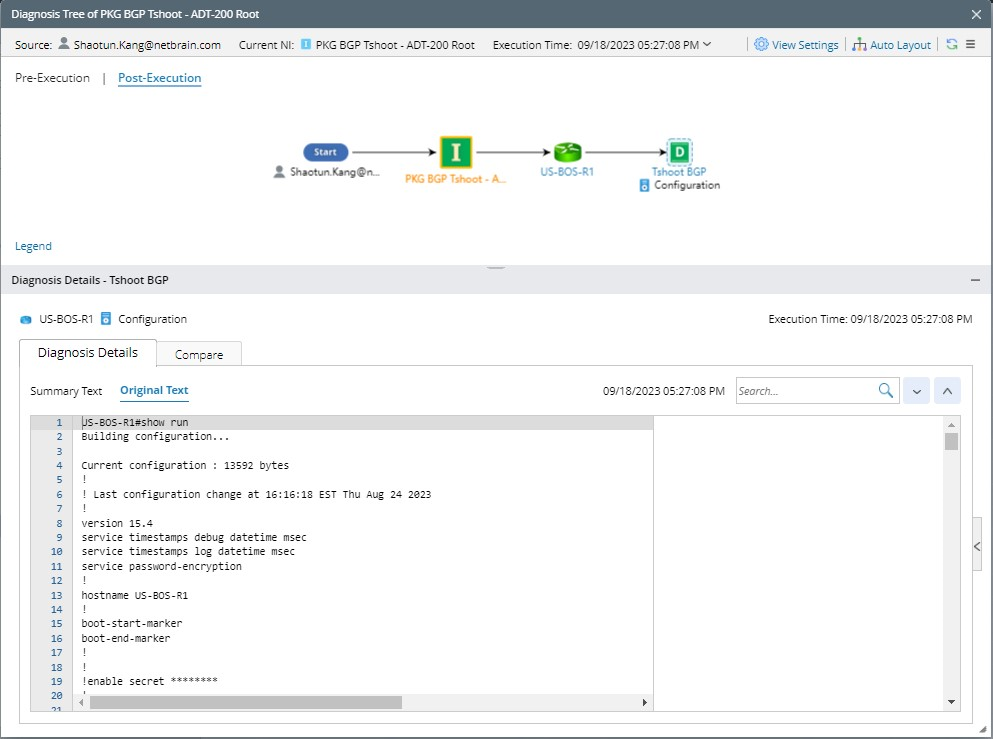Click the scroll up arrow
The image size is (993, 739).
(951, 424)
